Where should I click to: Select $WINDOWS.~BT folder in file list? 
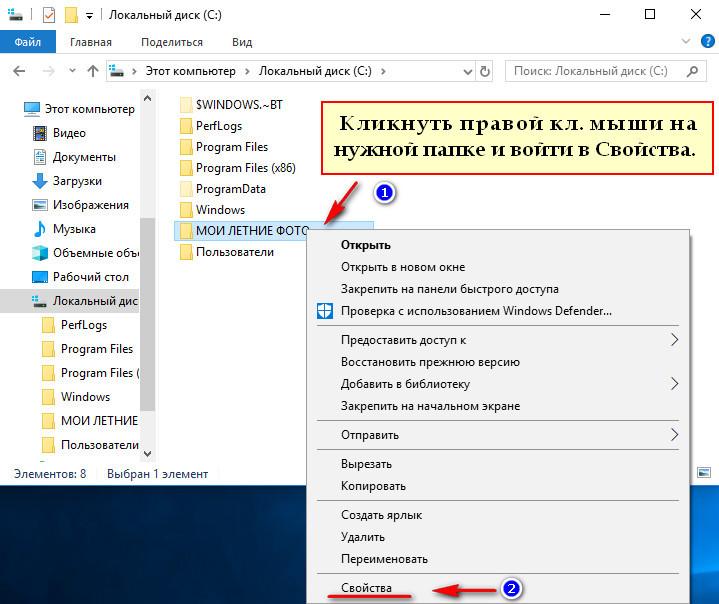click(232, 105)
